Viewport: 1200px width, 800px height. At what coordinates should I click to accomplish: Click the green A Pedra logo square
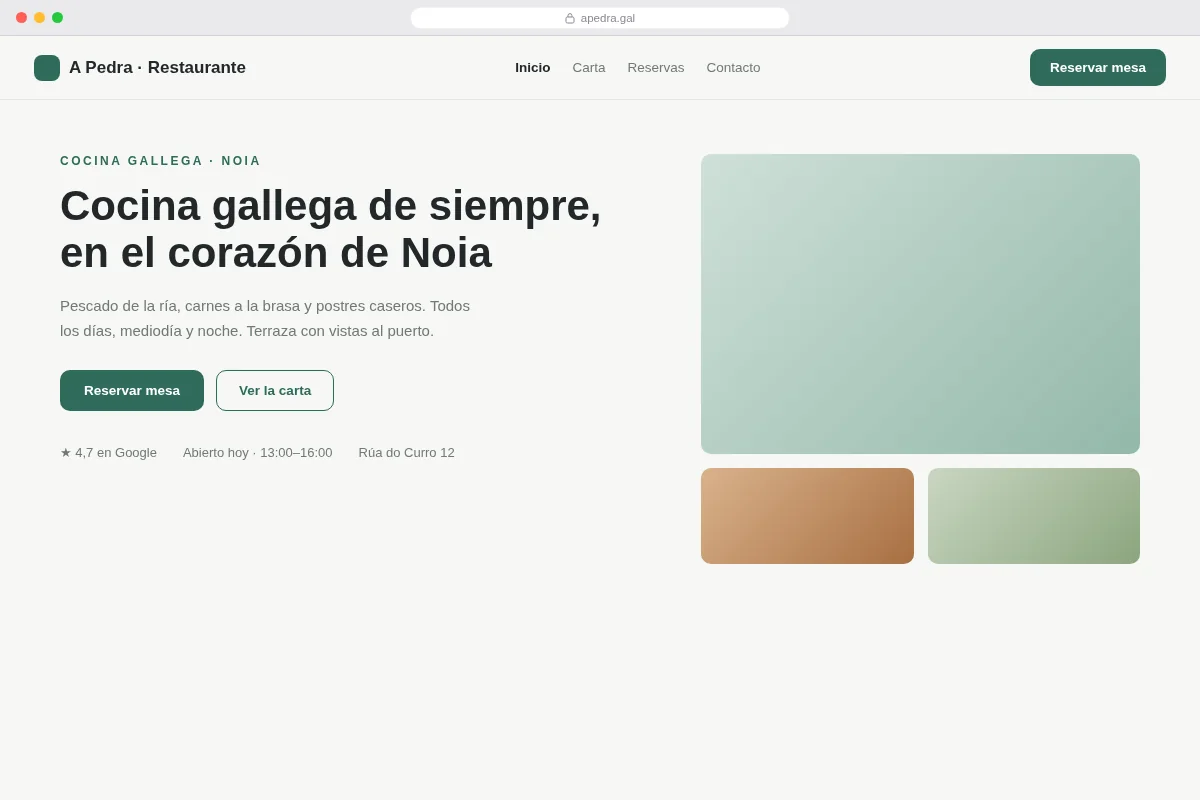point(47,68)
